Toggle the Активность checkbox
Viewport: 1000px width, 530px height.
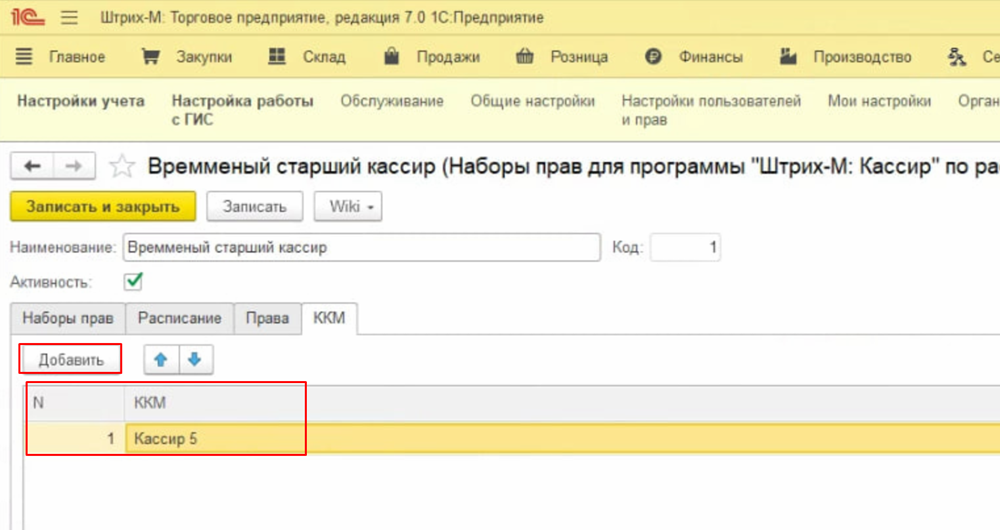point(133,281)
